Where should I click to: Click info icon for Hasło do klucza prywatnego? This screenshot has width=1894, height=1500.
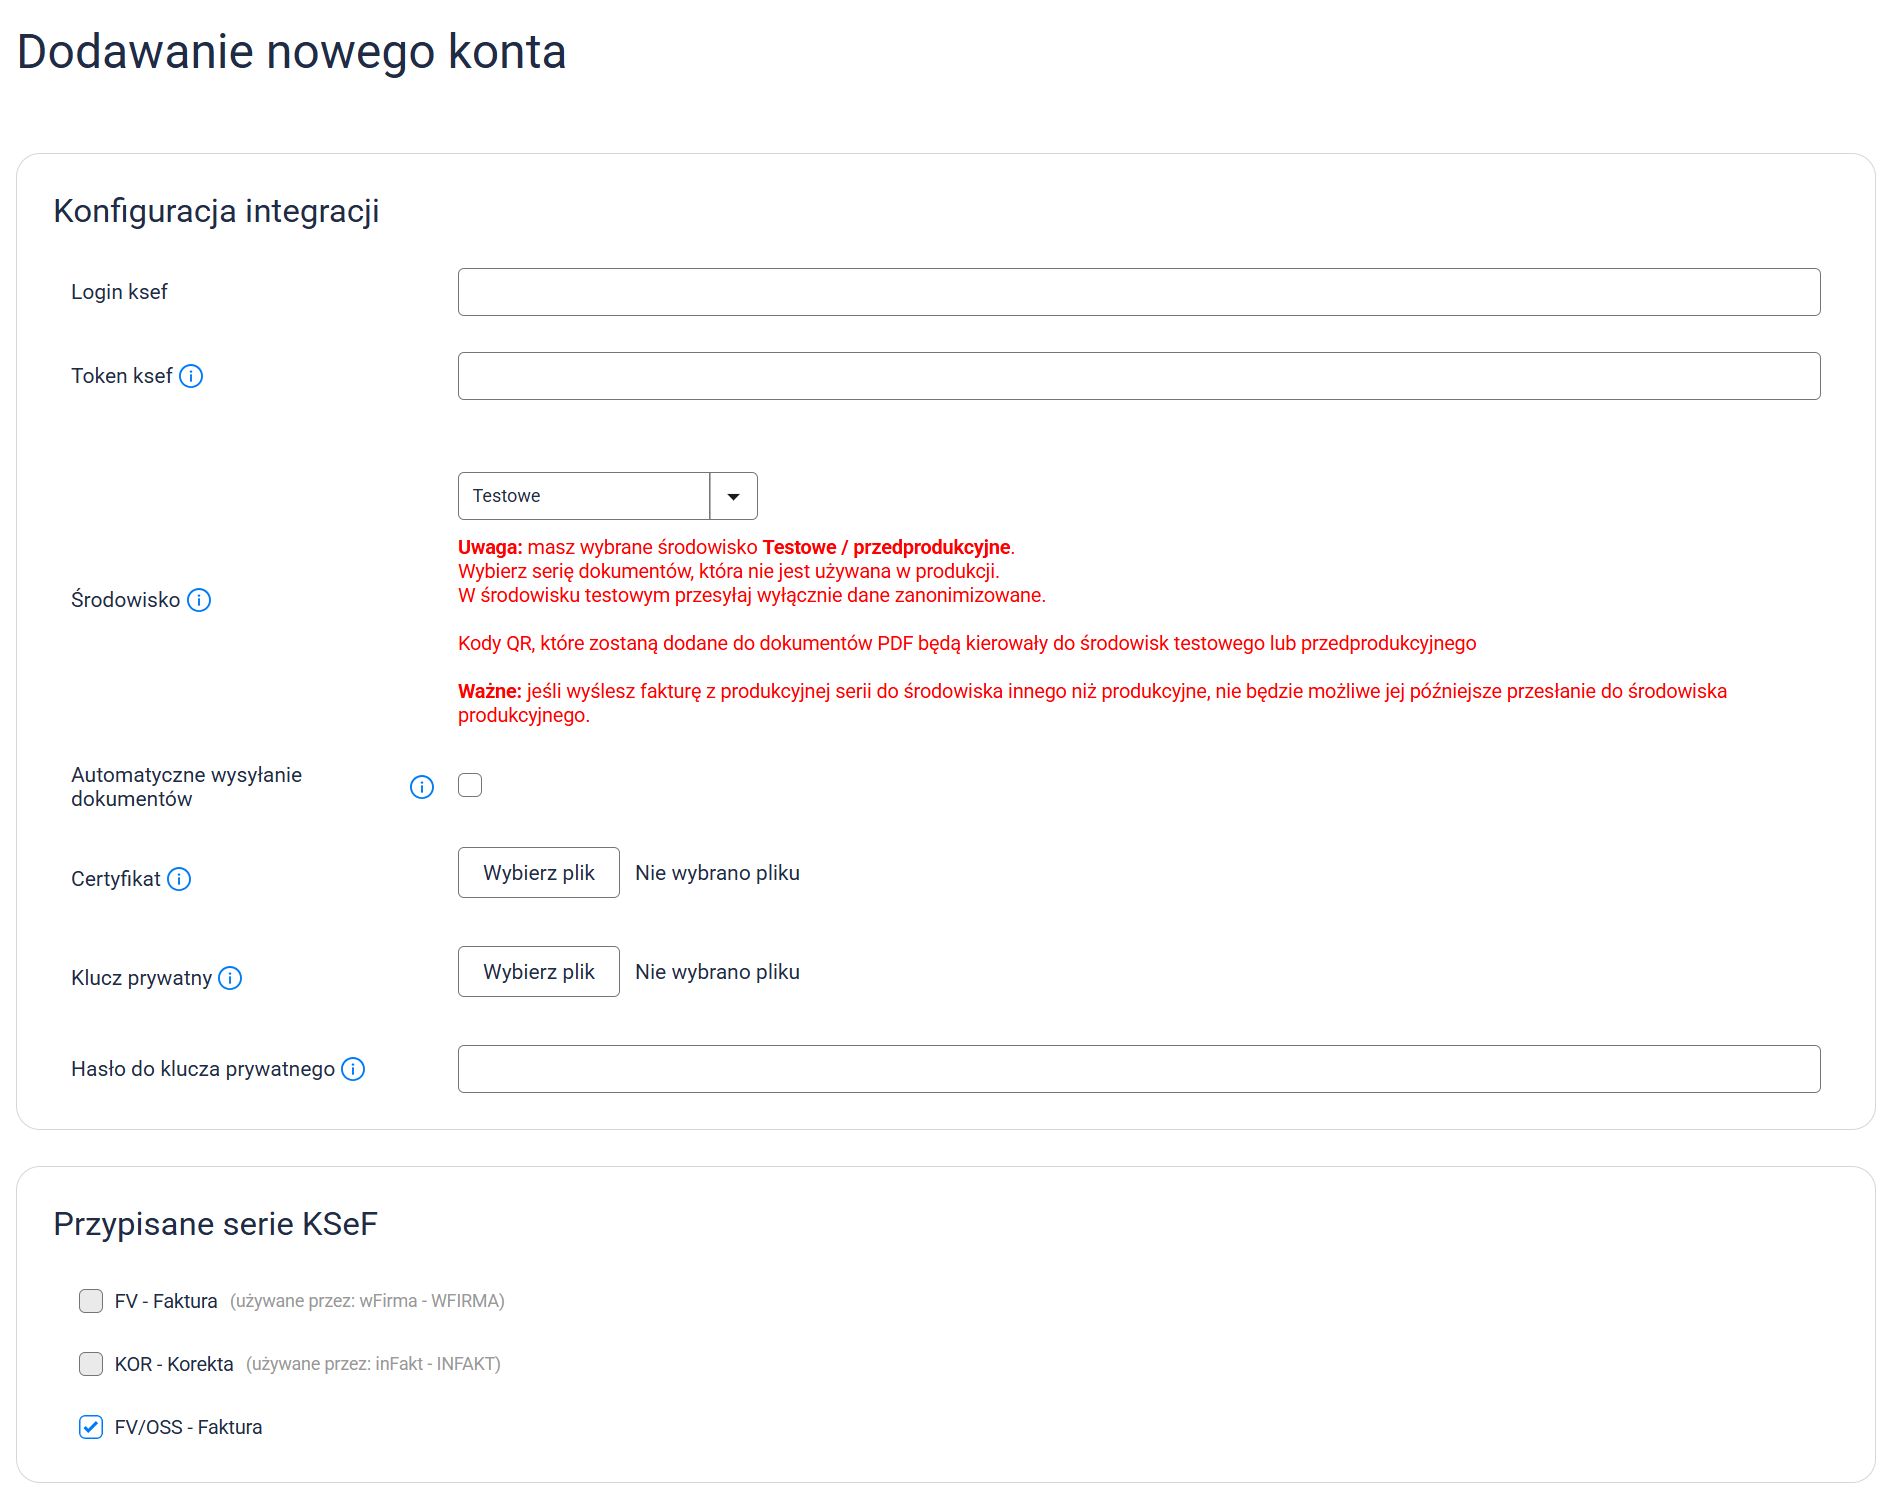[353, 1069]
